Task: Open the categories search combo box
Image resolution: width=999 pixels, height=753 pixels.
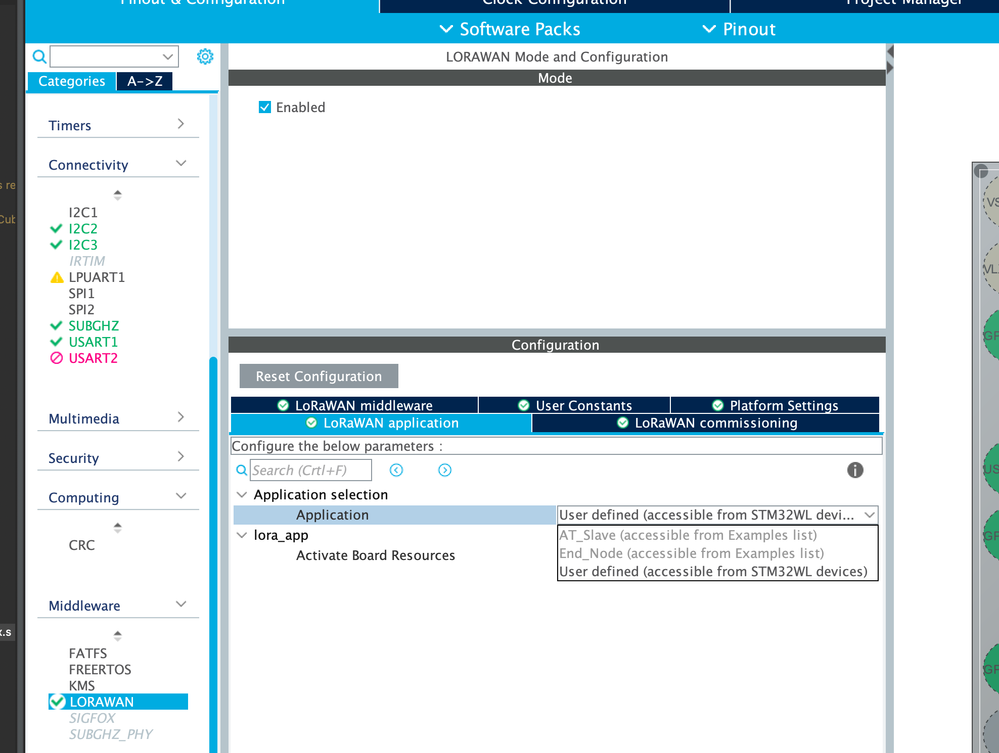Action: [114, 57]
